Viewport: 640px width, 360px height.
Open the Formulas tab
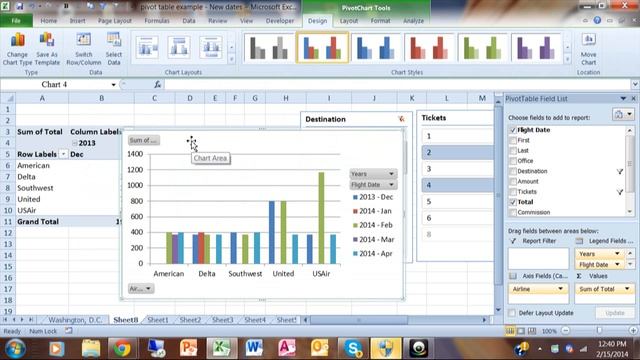tap(157, 20)
